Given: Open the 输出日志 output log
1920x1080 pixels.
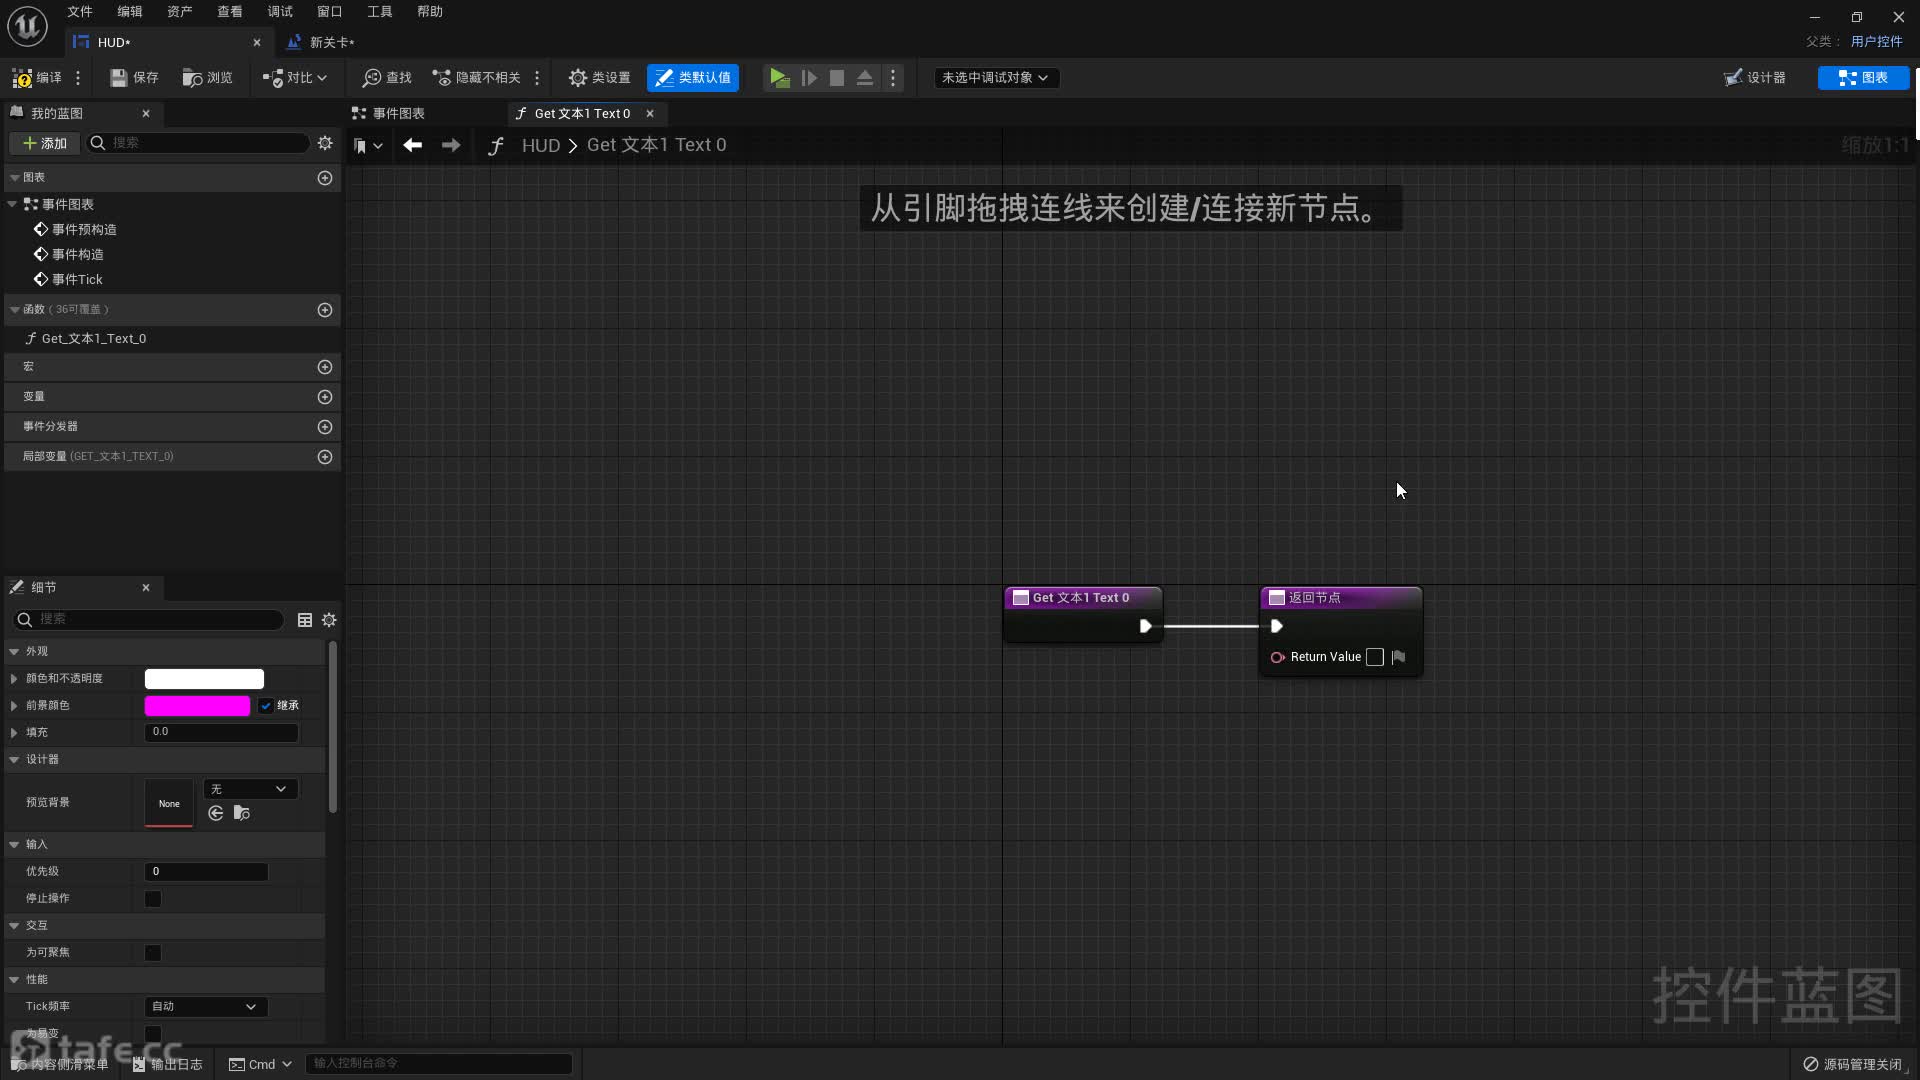Looking at the screenshot, I should pos(168,1064).
